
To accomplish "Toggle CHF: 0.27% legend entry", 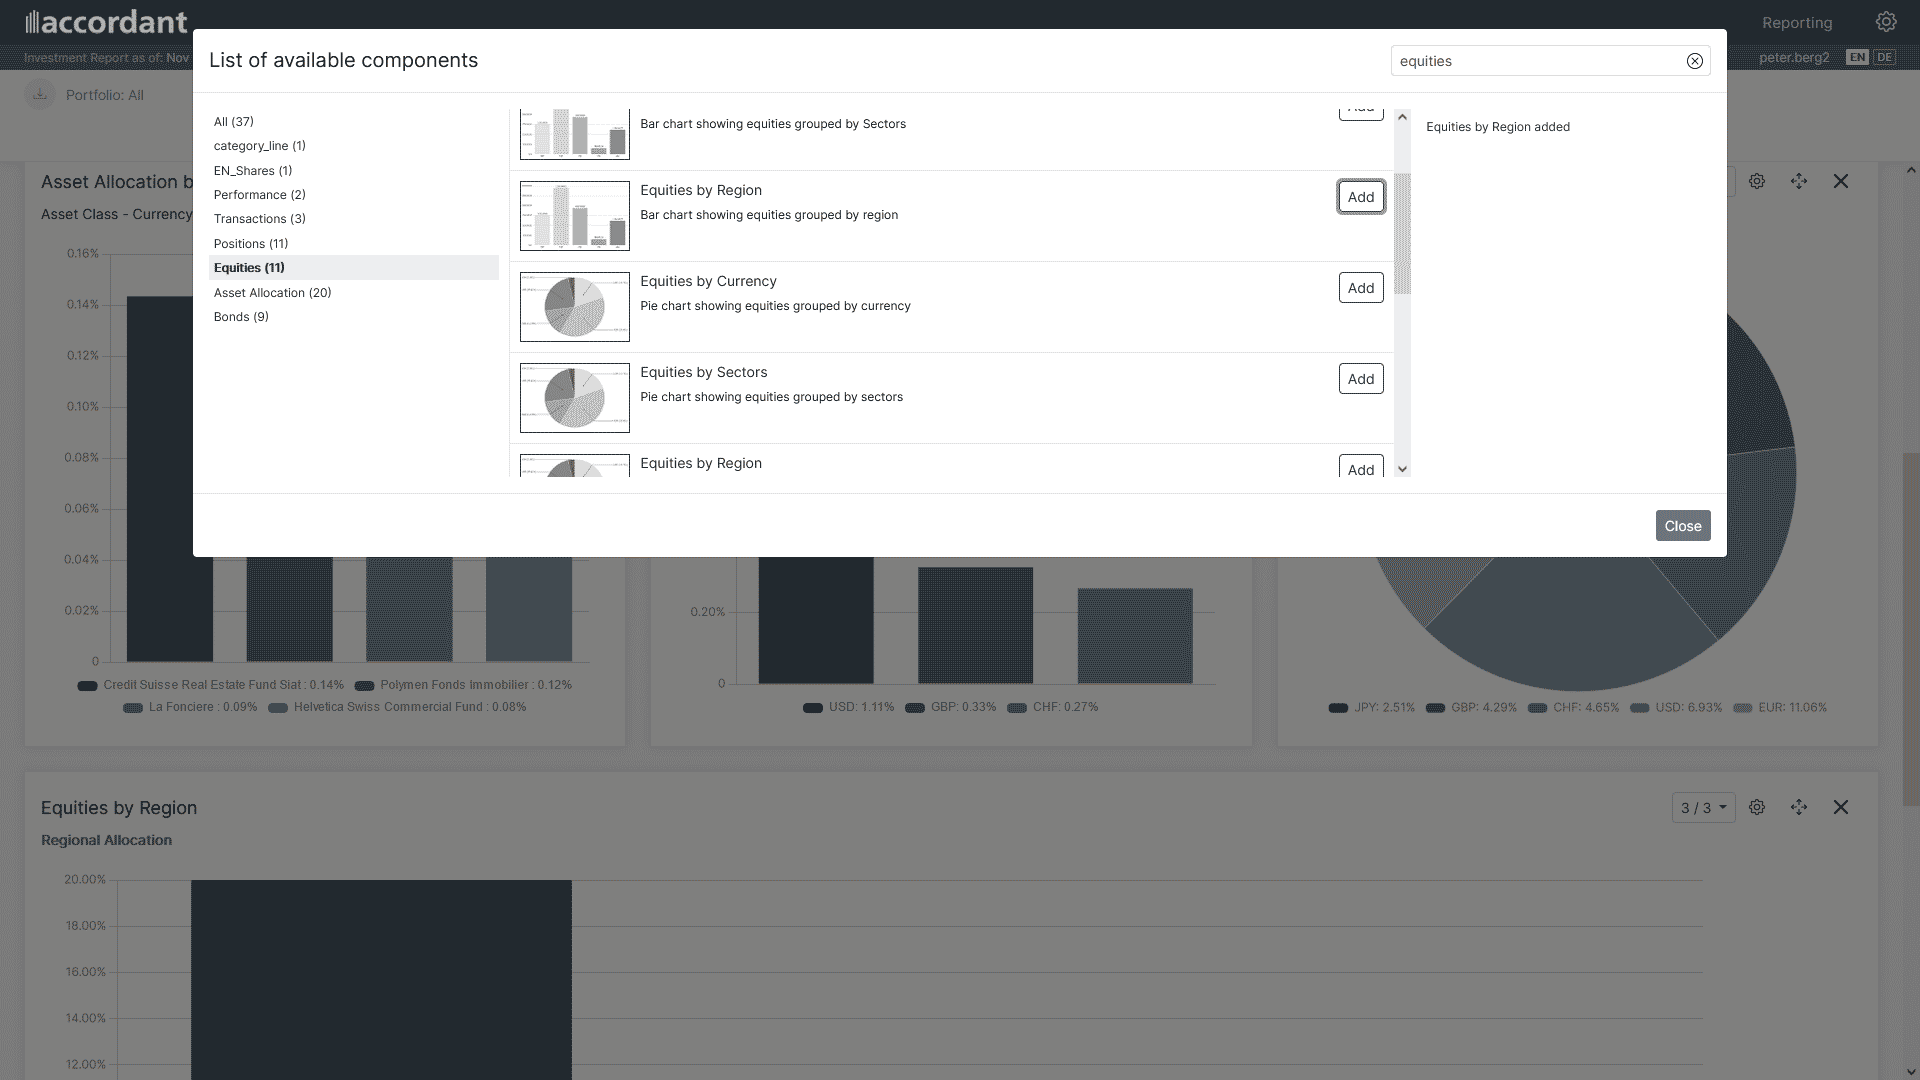I will [1053, 707].
